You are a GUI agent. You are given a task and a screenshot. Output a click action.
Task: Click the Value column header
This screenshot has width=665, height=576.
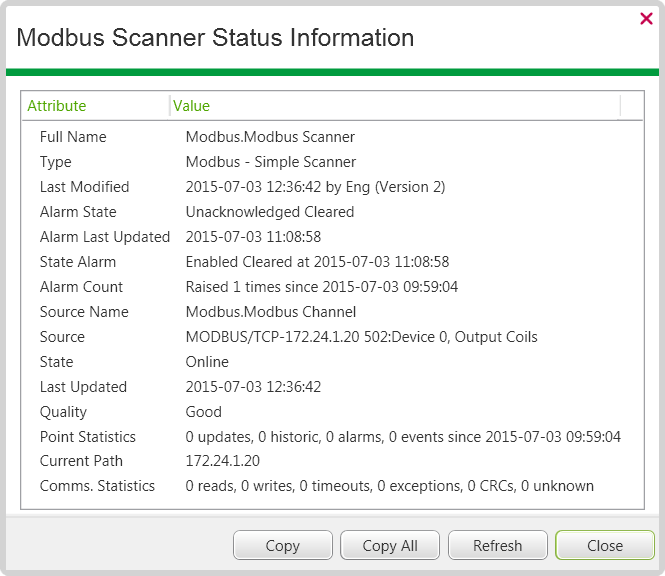click(x=192, y=106)
